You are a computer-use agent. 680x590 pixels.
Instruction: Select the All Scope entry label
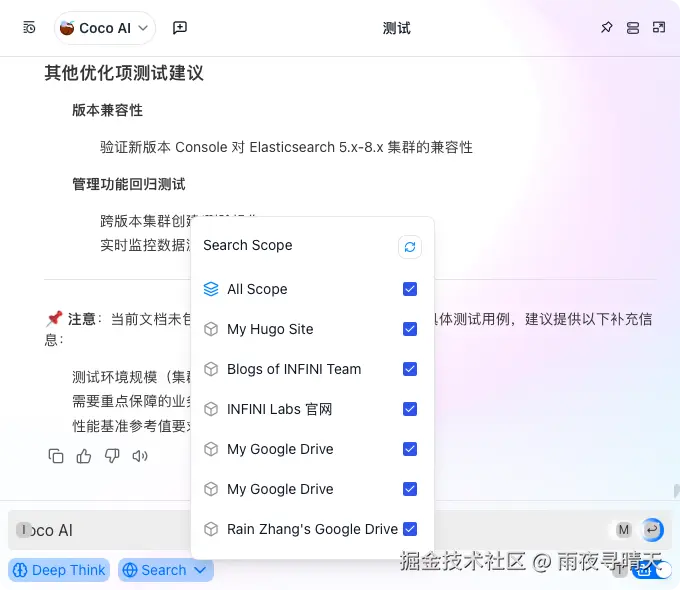tap(257, 289)
